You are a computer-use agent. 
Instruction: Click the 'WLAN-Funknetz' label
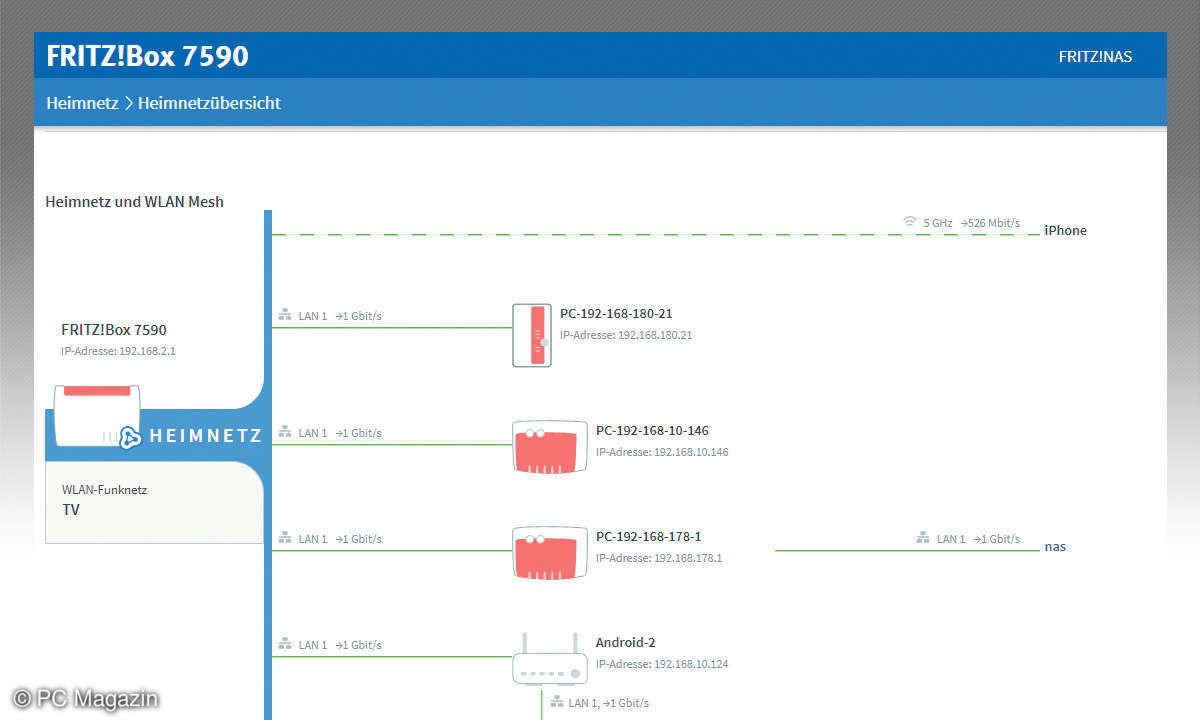tap(104, 490)
